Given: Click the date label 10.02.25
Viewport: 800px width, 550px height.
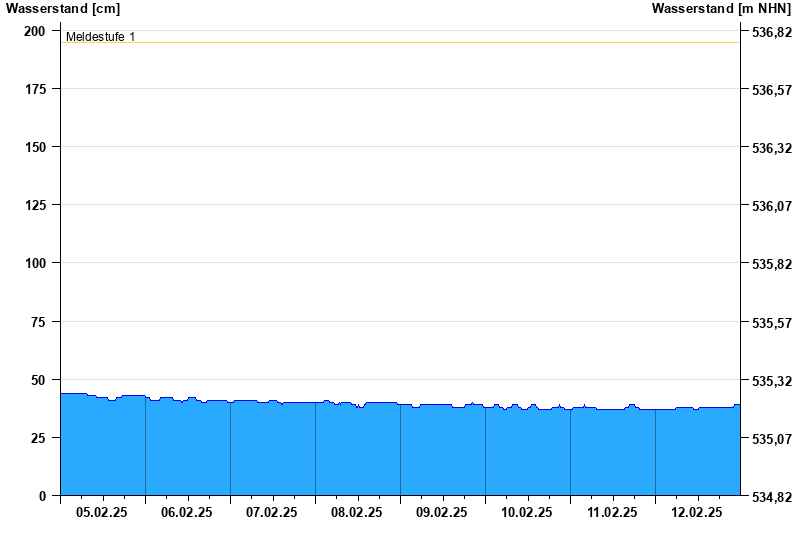Looking at the screenshot, I should 527,513.
